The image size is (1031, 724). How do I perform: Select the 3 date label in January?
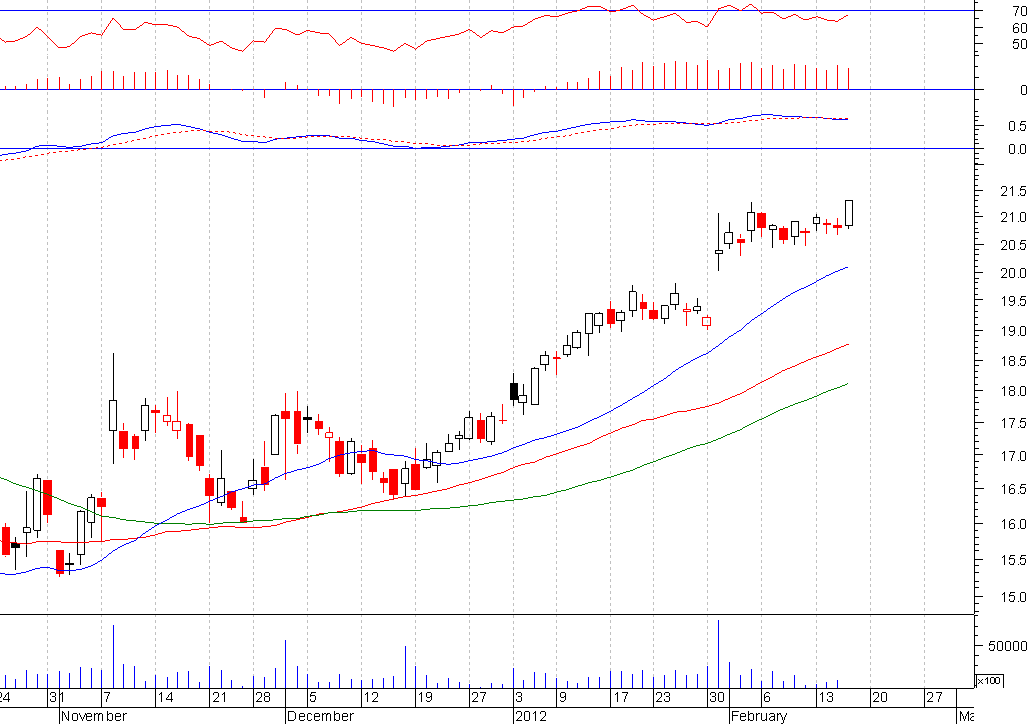coord(519,697)
